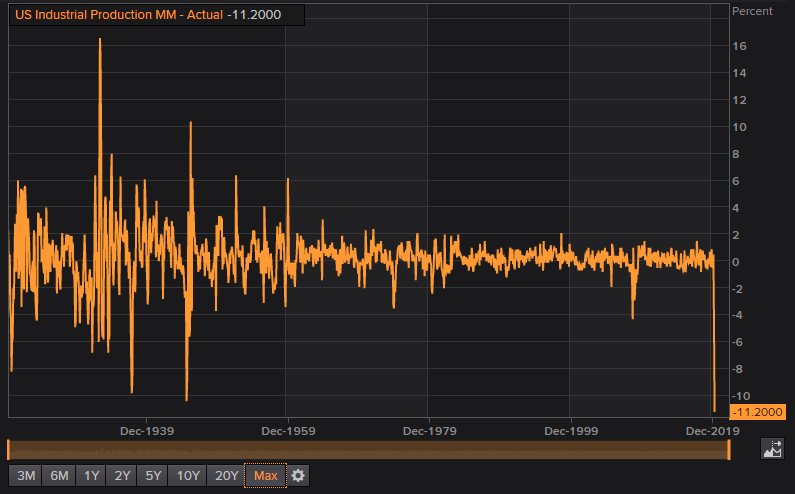Set range to 1Y
This screenshot has height=494, width=795.
[91, 476]
